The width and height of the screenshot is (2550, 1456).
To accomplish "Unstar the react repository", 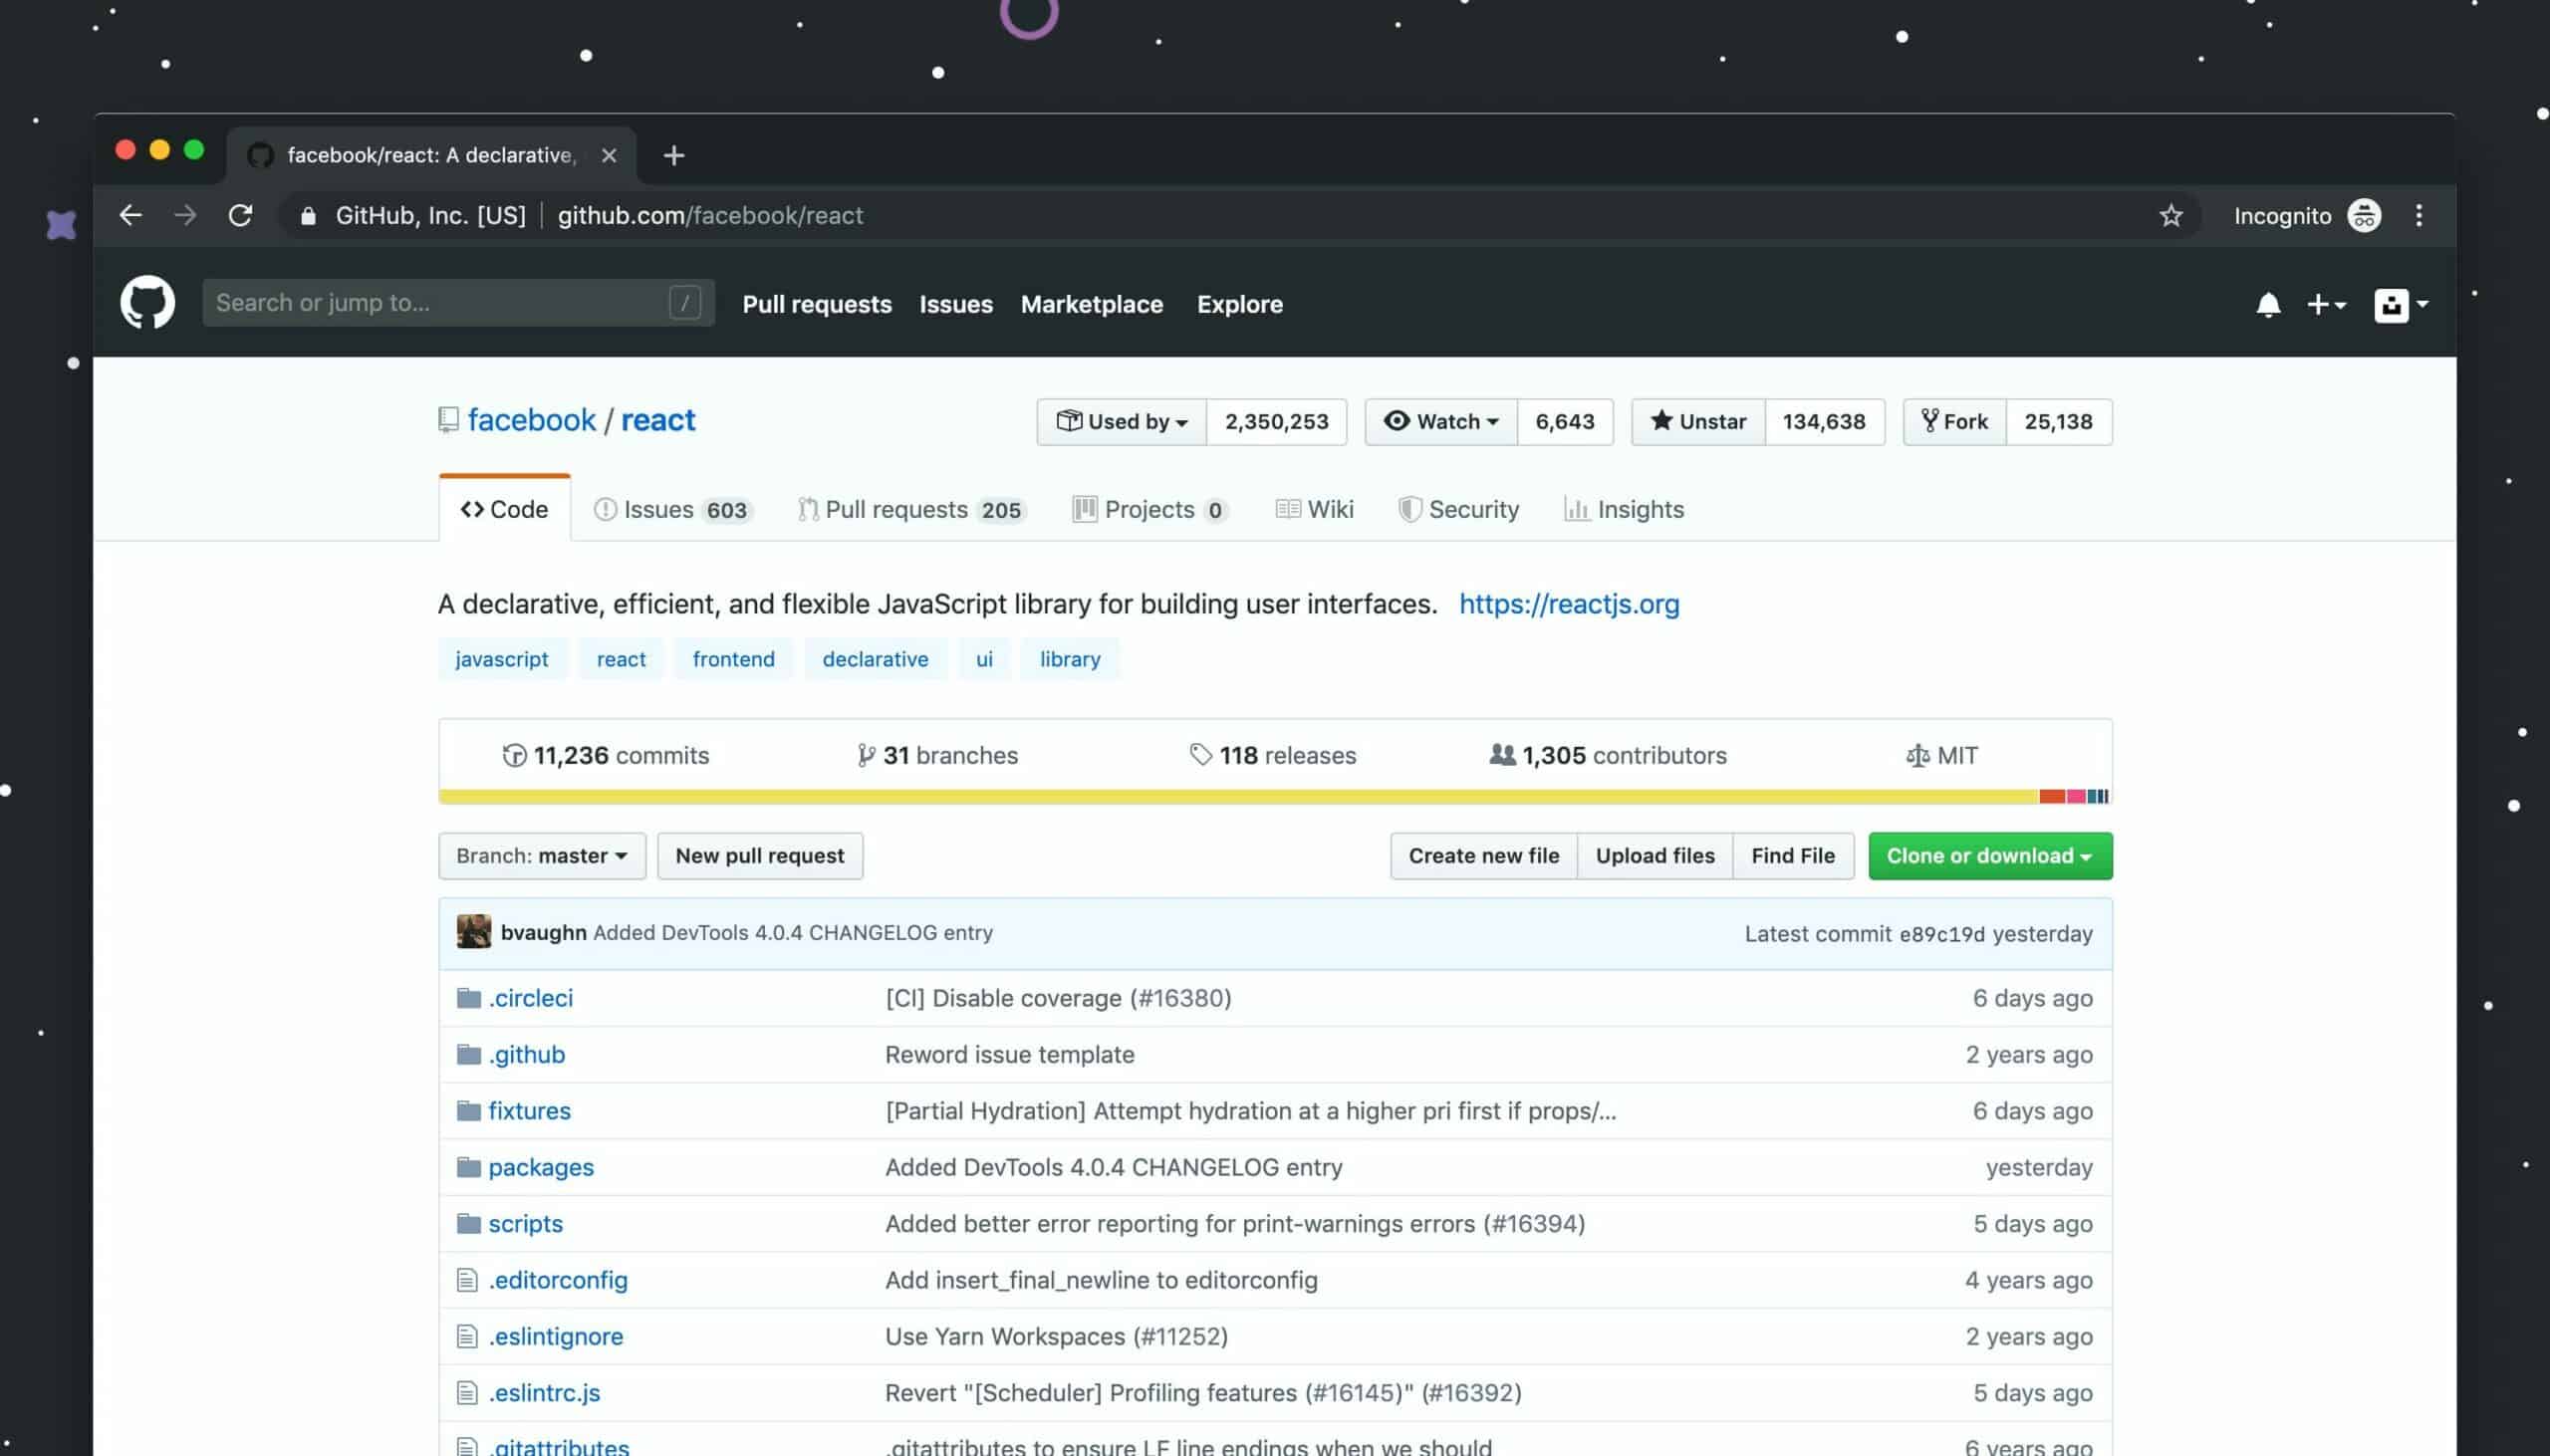I will [x=1697, y=421].
